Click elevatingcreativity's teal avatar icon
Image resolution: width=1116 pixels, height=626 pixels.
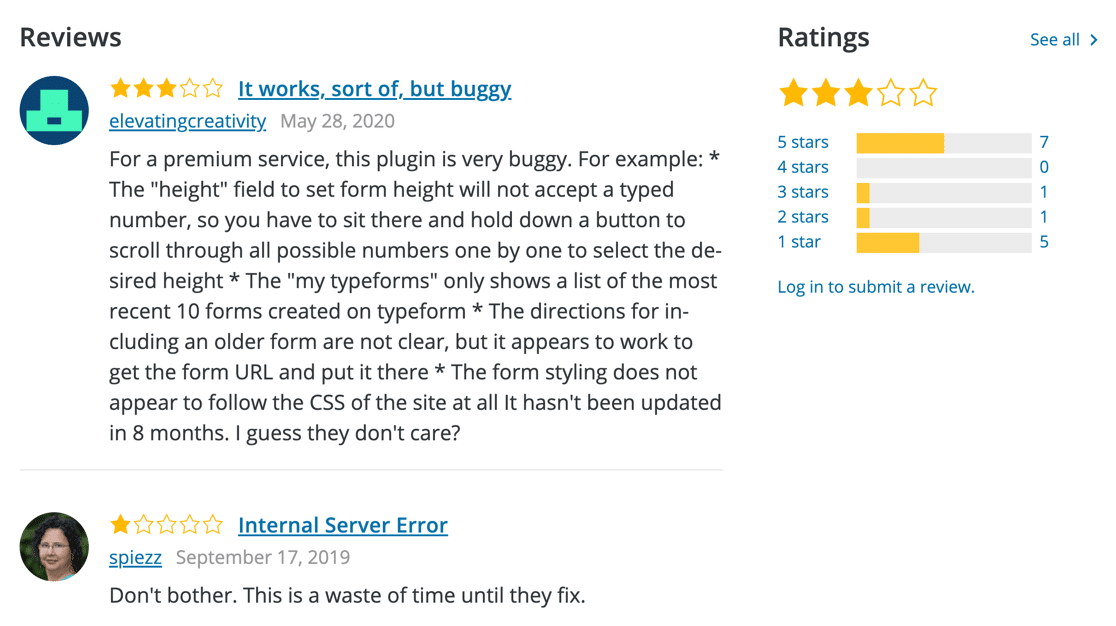point(54,111)
